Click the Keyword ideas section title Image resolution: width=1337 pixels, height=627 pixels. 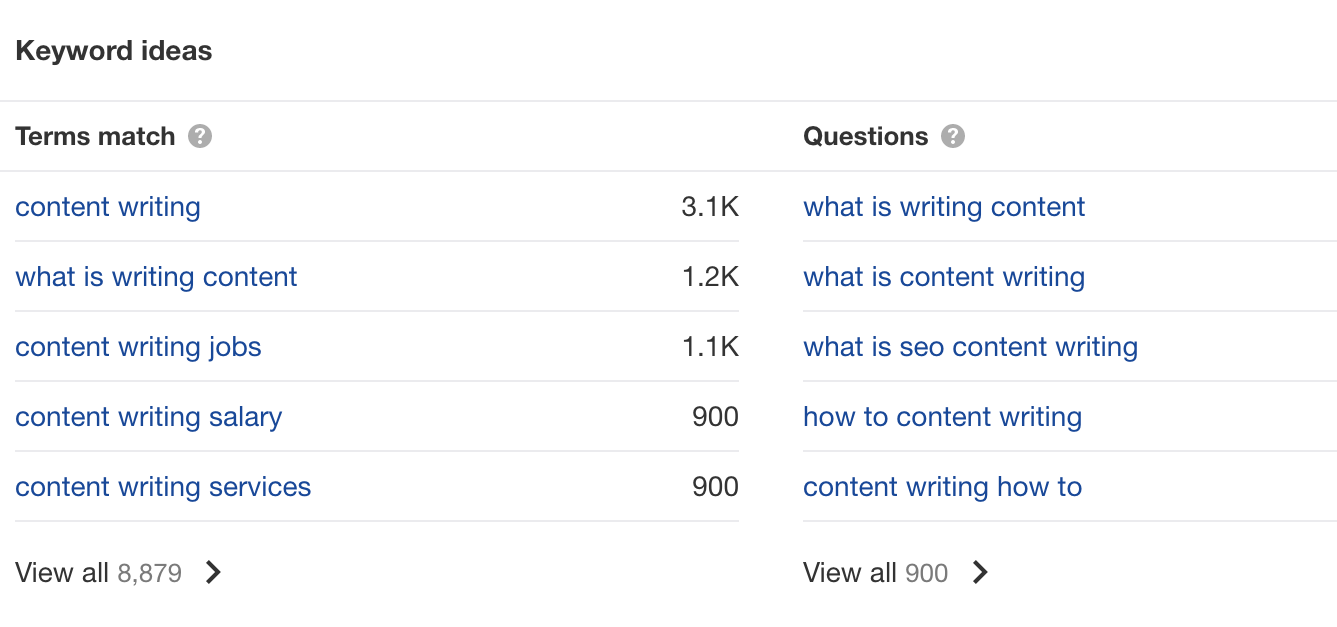point(114,51)
